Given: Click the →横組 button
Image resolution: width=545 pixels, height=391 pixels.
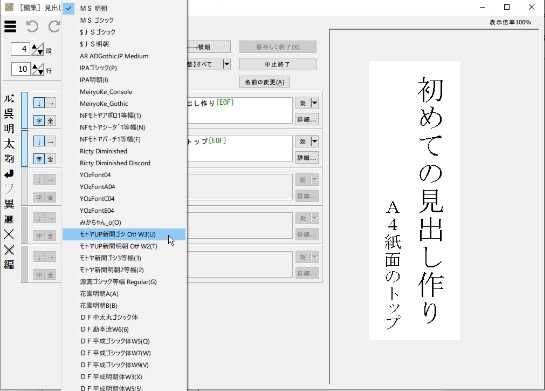Looking at the screenshot, I should pyautogui.click(x=209, y=47).
